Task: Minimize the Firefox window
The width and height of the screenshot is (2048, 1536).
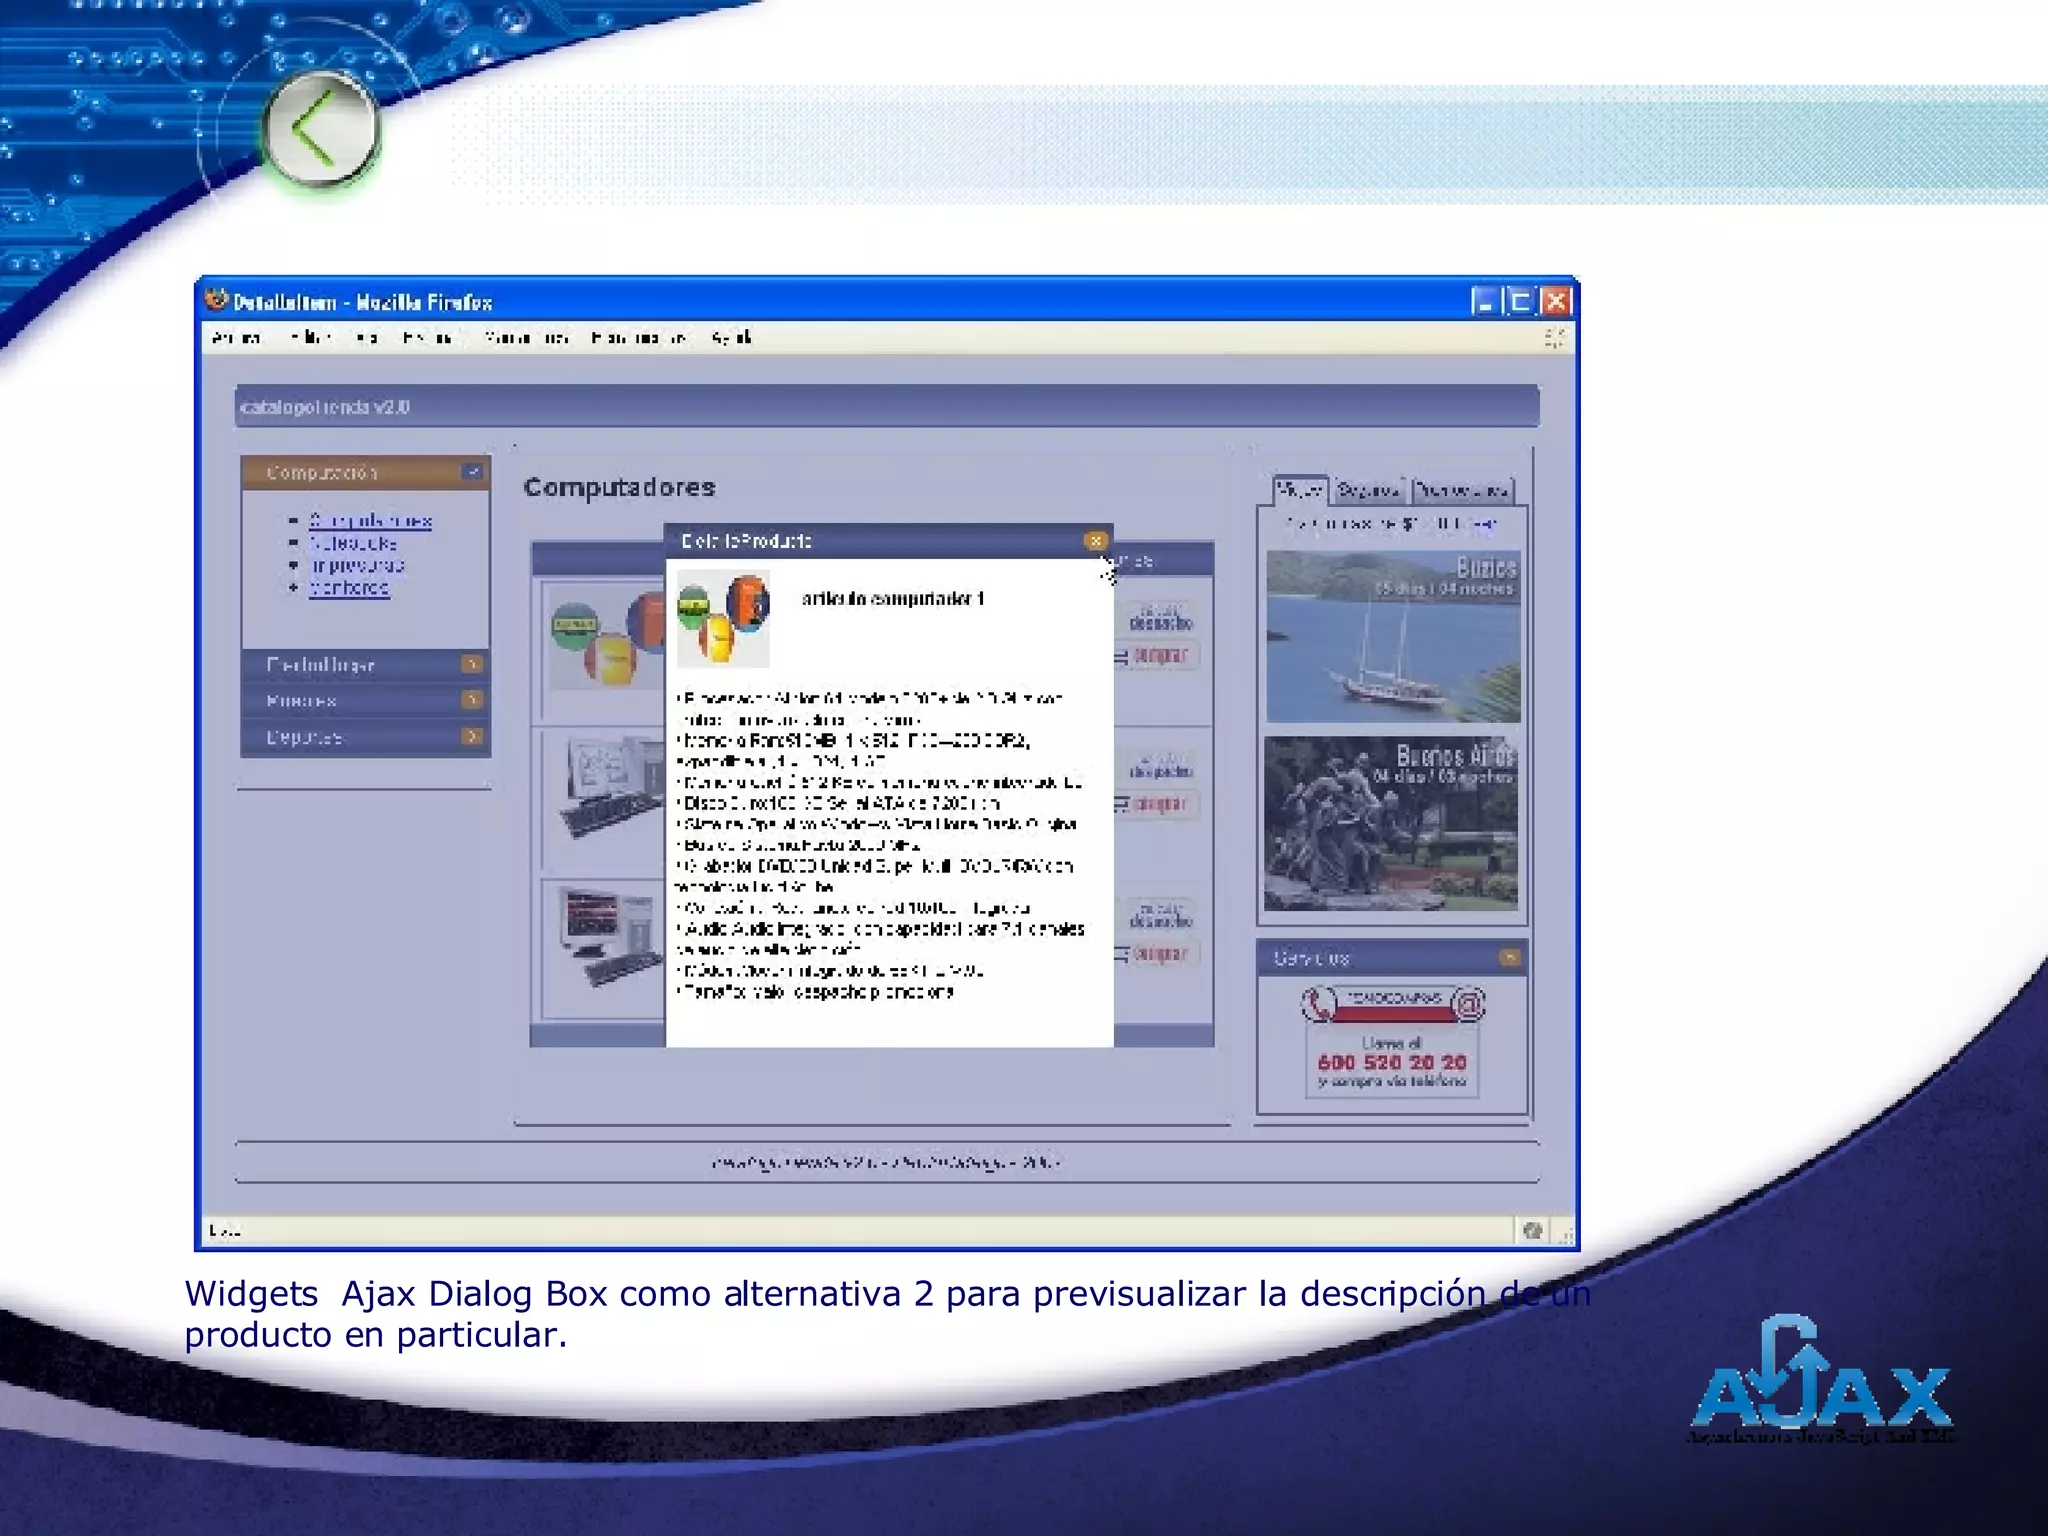Action: 1485,301
